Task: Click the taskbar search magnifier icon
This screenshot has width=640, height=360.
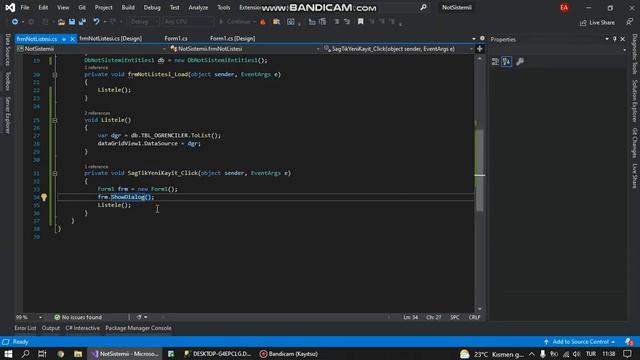Action: coord(25,354)
